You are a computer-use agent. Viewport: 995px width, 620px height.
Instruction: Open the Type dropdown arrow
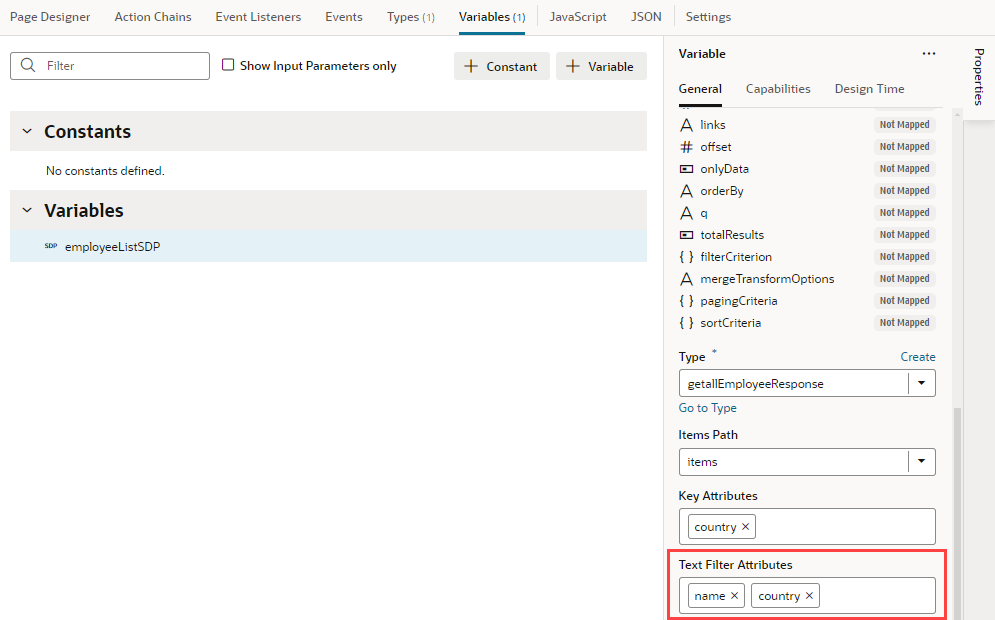pyautogui.click(x=921, y=383)
